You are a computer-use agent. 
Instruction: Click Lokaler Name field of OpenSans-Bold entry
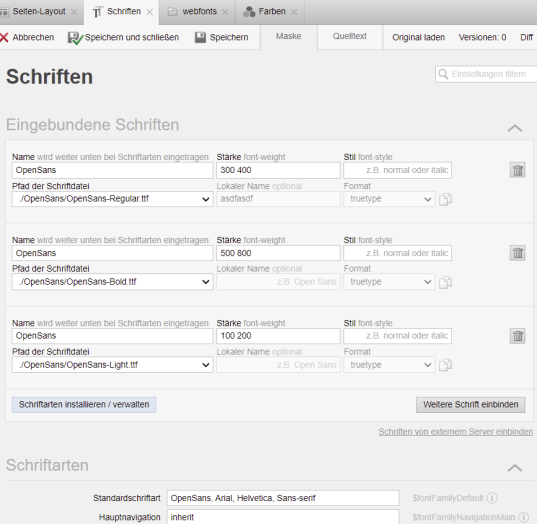point(278,282)
